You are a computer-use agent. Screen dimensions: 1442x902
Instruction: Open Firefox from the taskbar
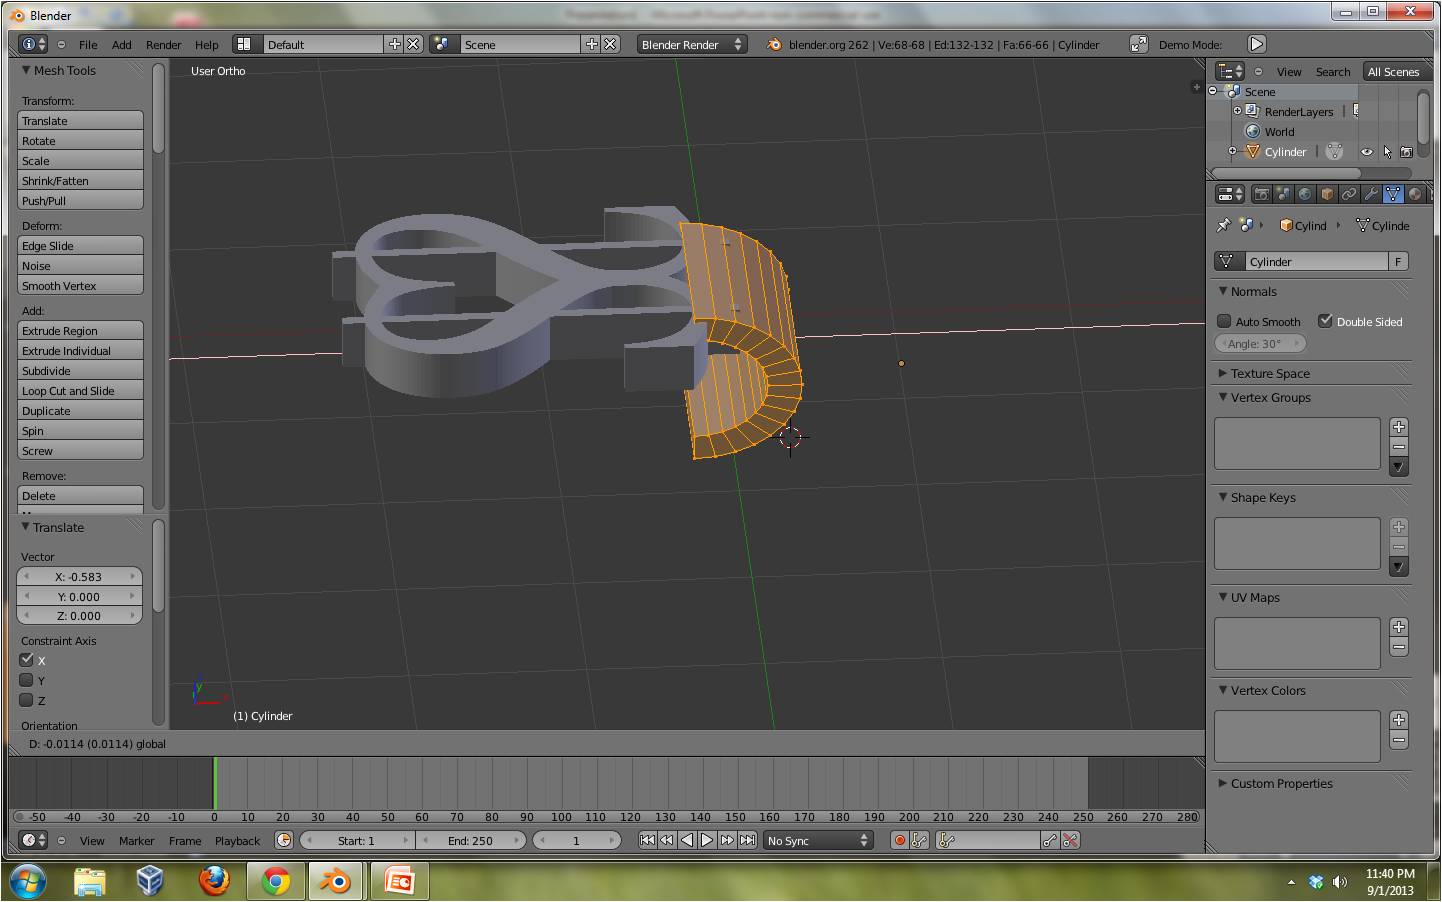(x=214, y=881)
